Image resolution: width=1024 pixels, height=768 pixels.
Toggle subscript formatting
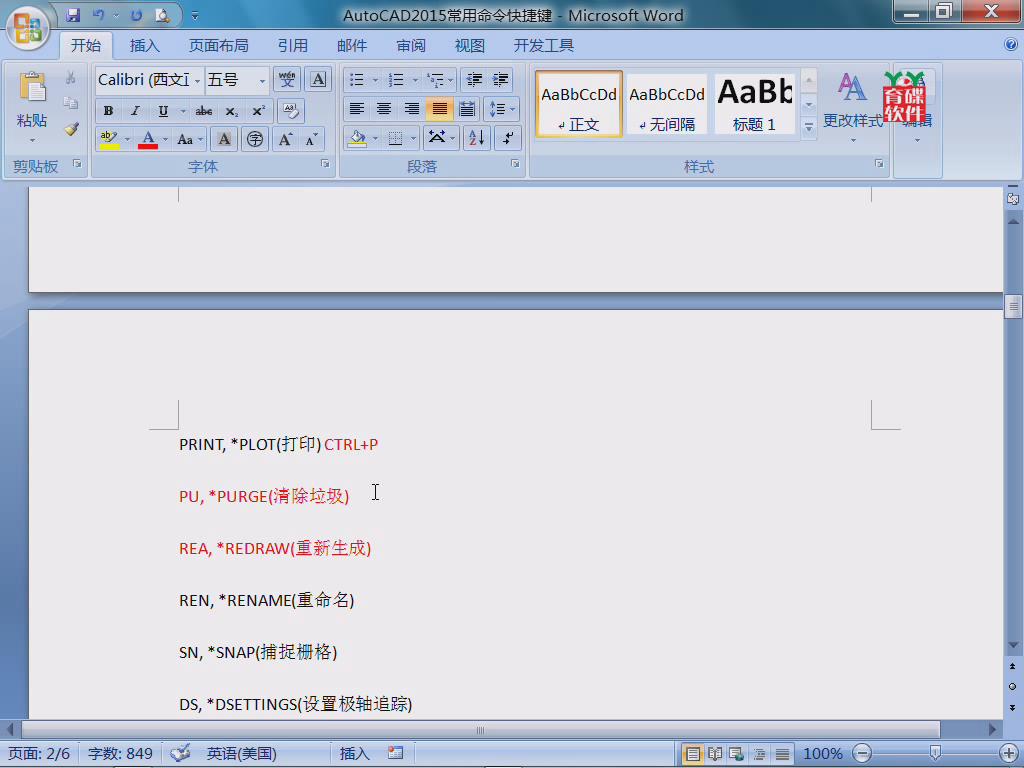231,111
